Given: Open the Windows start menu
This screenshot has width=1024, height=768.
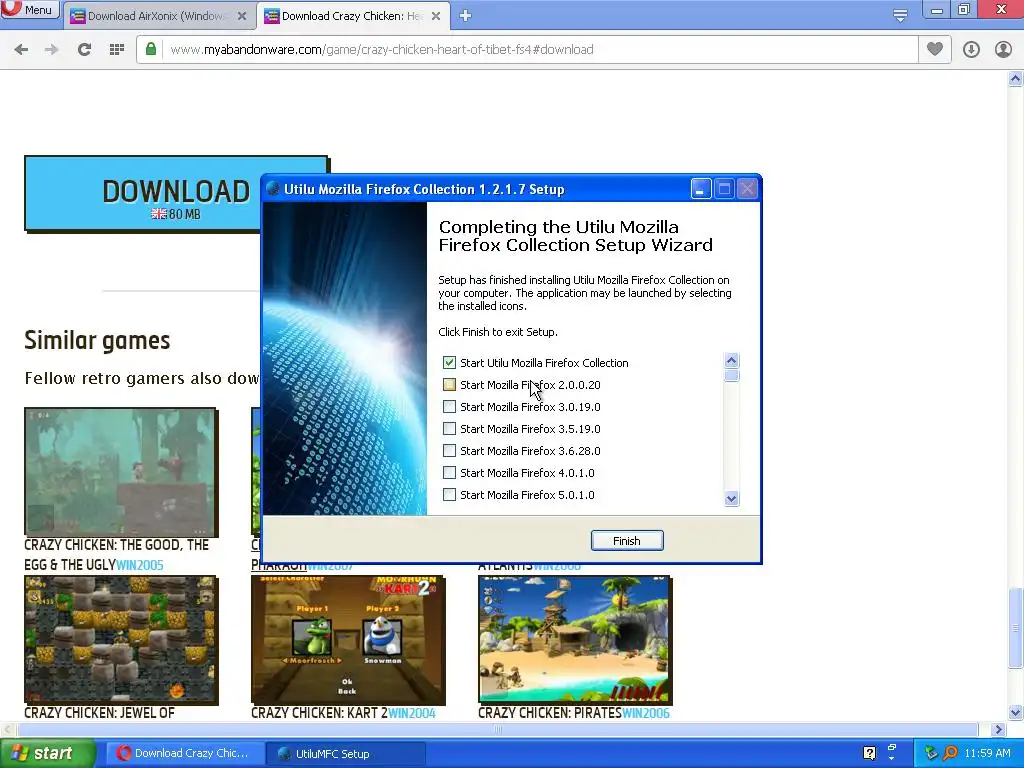Looking at the screenshot, I should click(x=47, y=753).
